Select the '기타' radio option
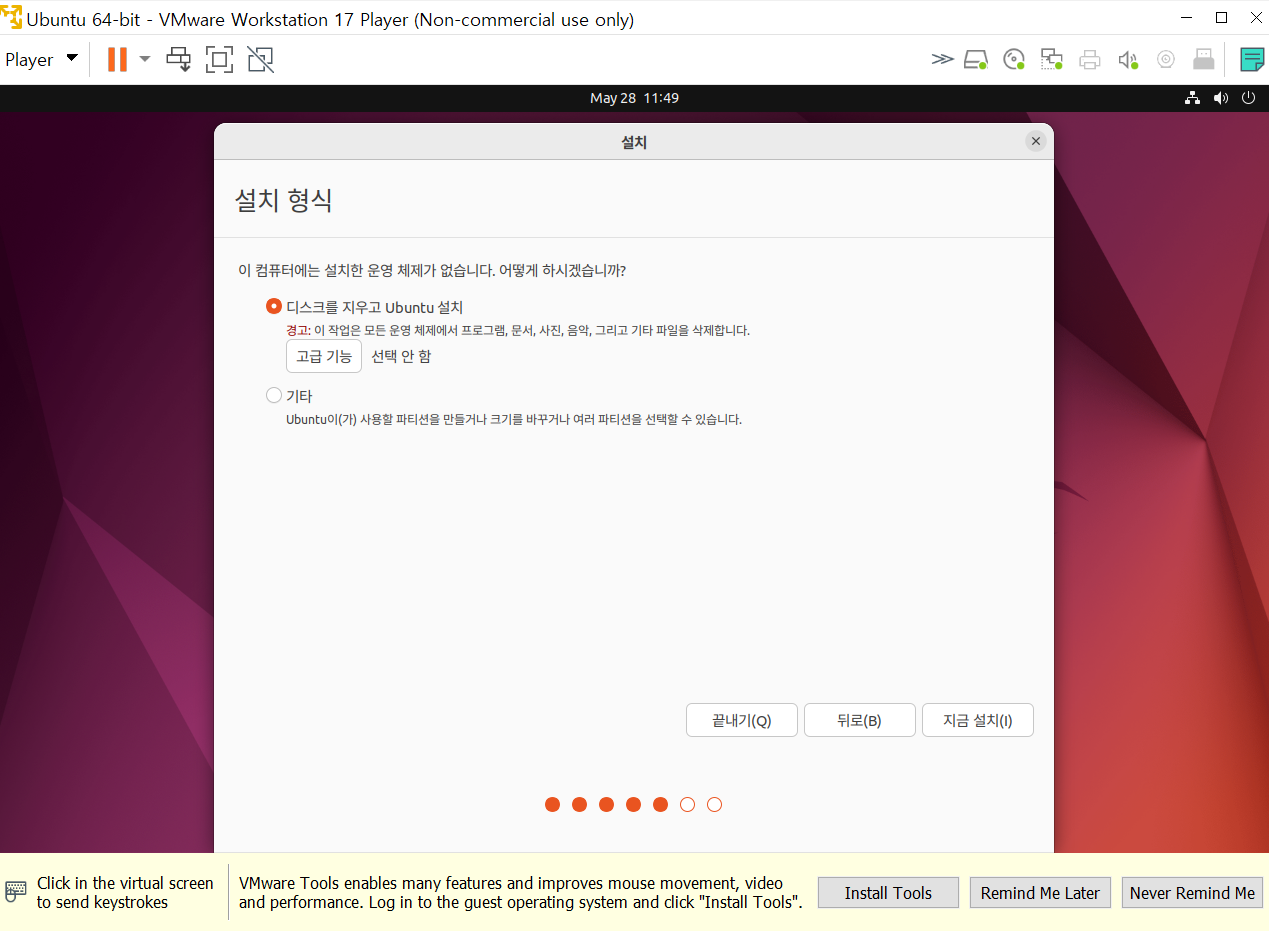1269x931 pixels. coord(274,395)
